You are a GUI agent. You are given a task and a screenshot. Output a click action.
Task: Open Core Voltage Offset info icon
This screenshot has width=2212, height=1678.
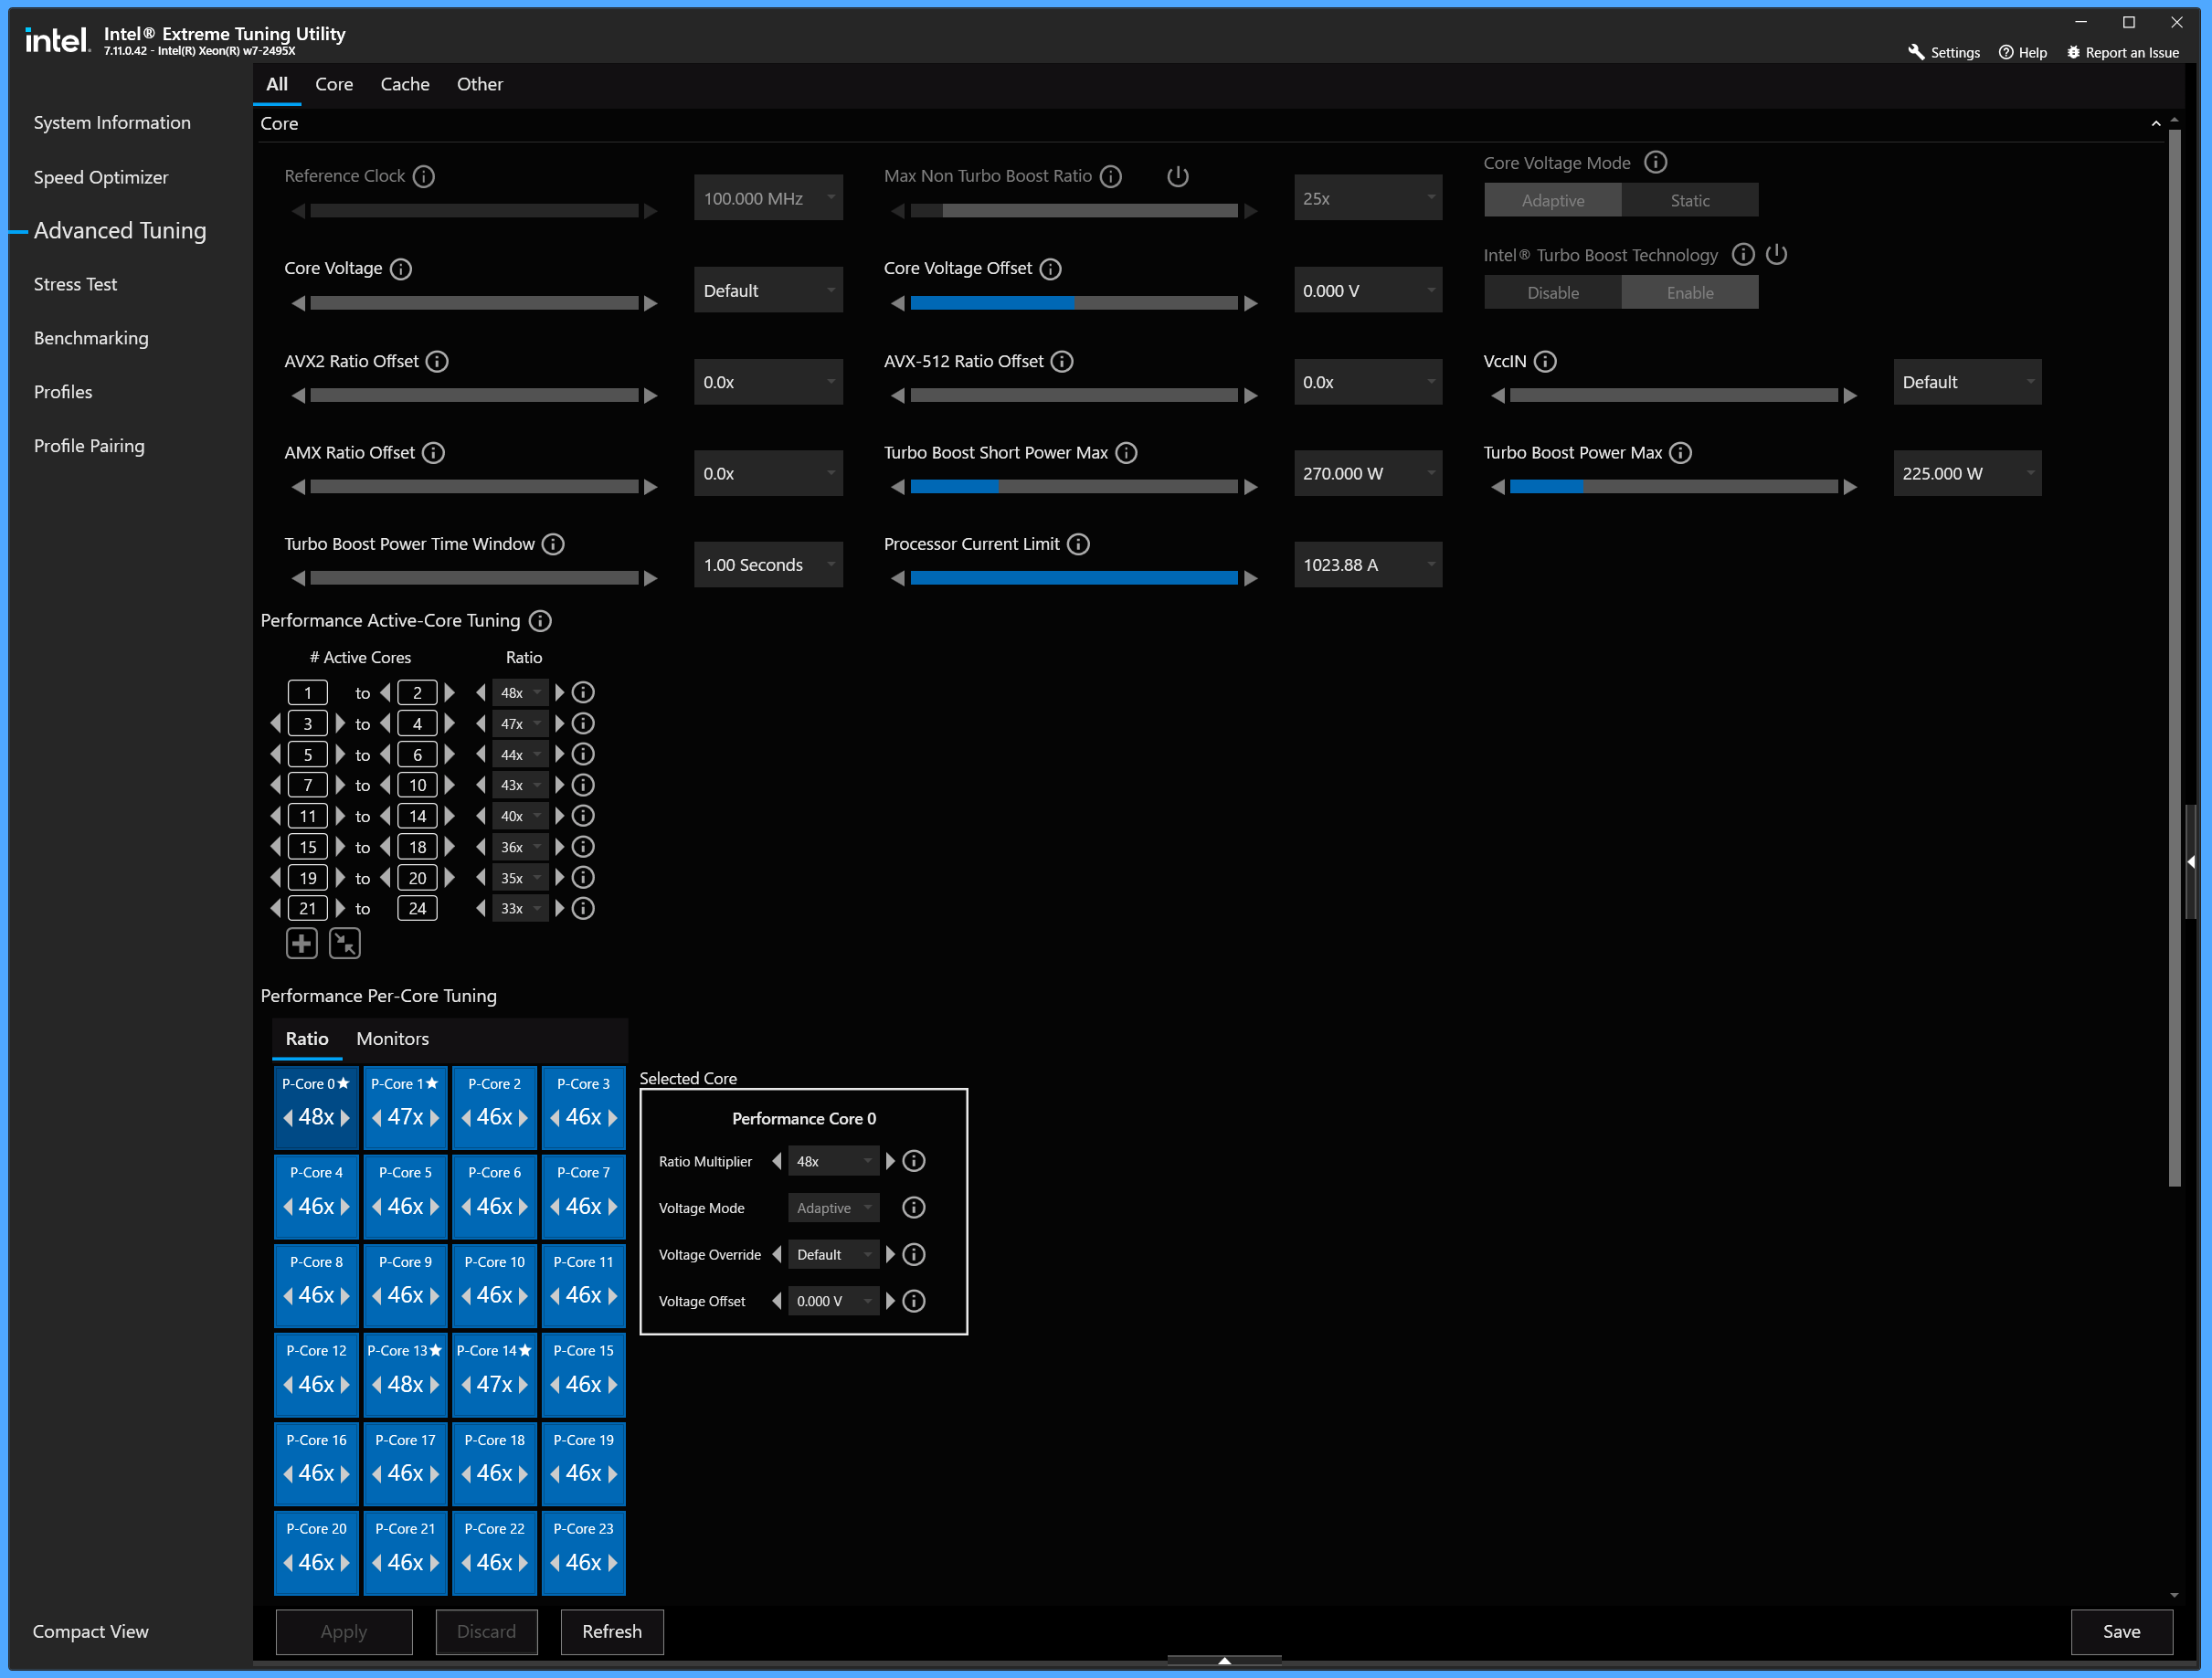coord(1050,268)
